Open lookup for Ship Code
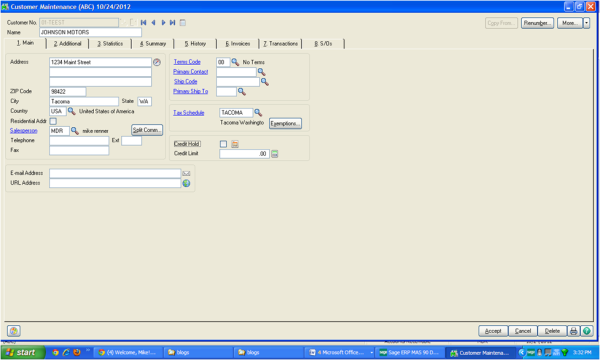The image size is (600, 360). pyautogui.click(x=264, y=81)
